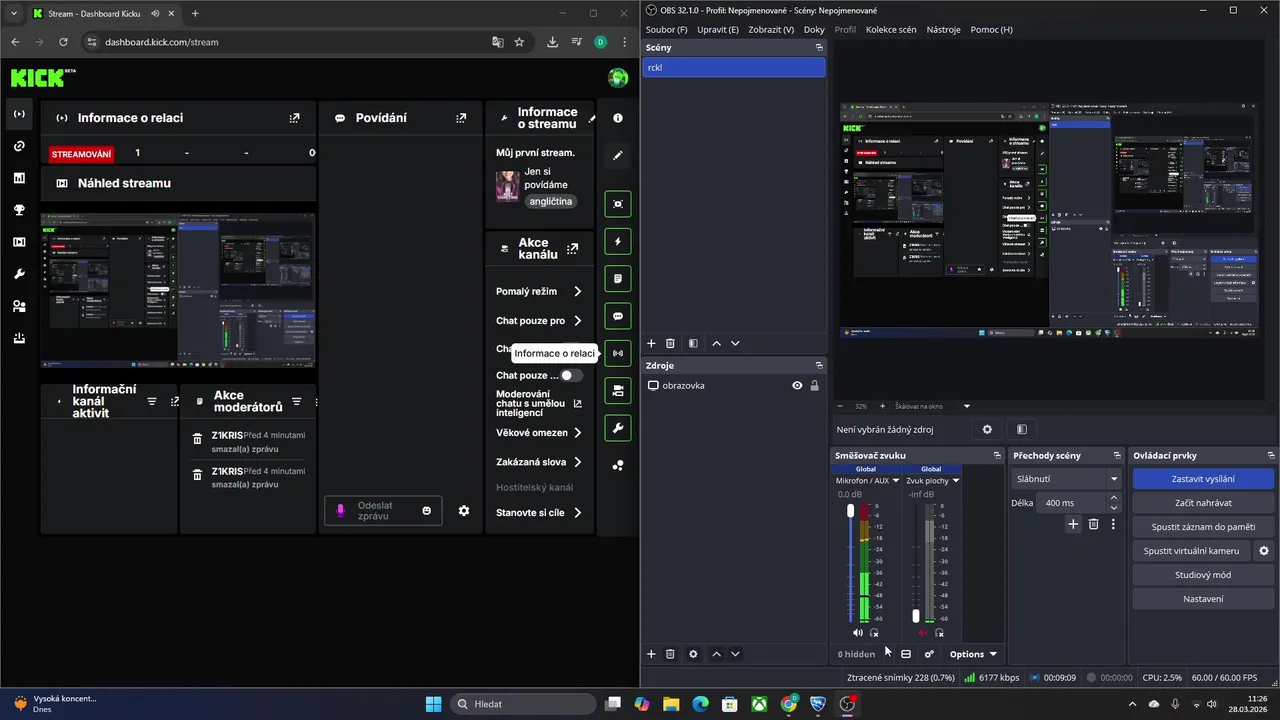1280x720 pixels.
Task: Open the Options dropdown in audio mixer
Action: coord(973,654)
